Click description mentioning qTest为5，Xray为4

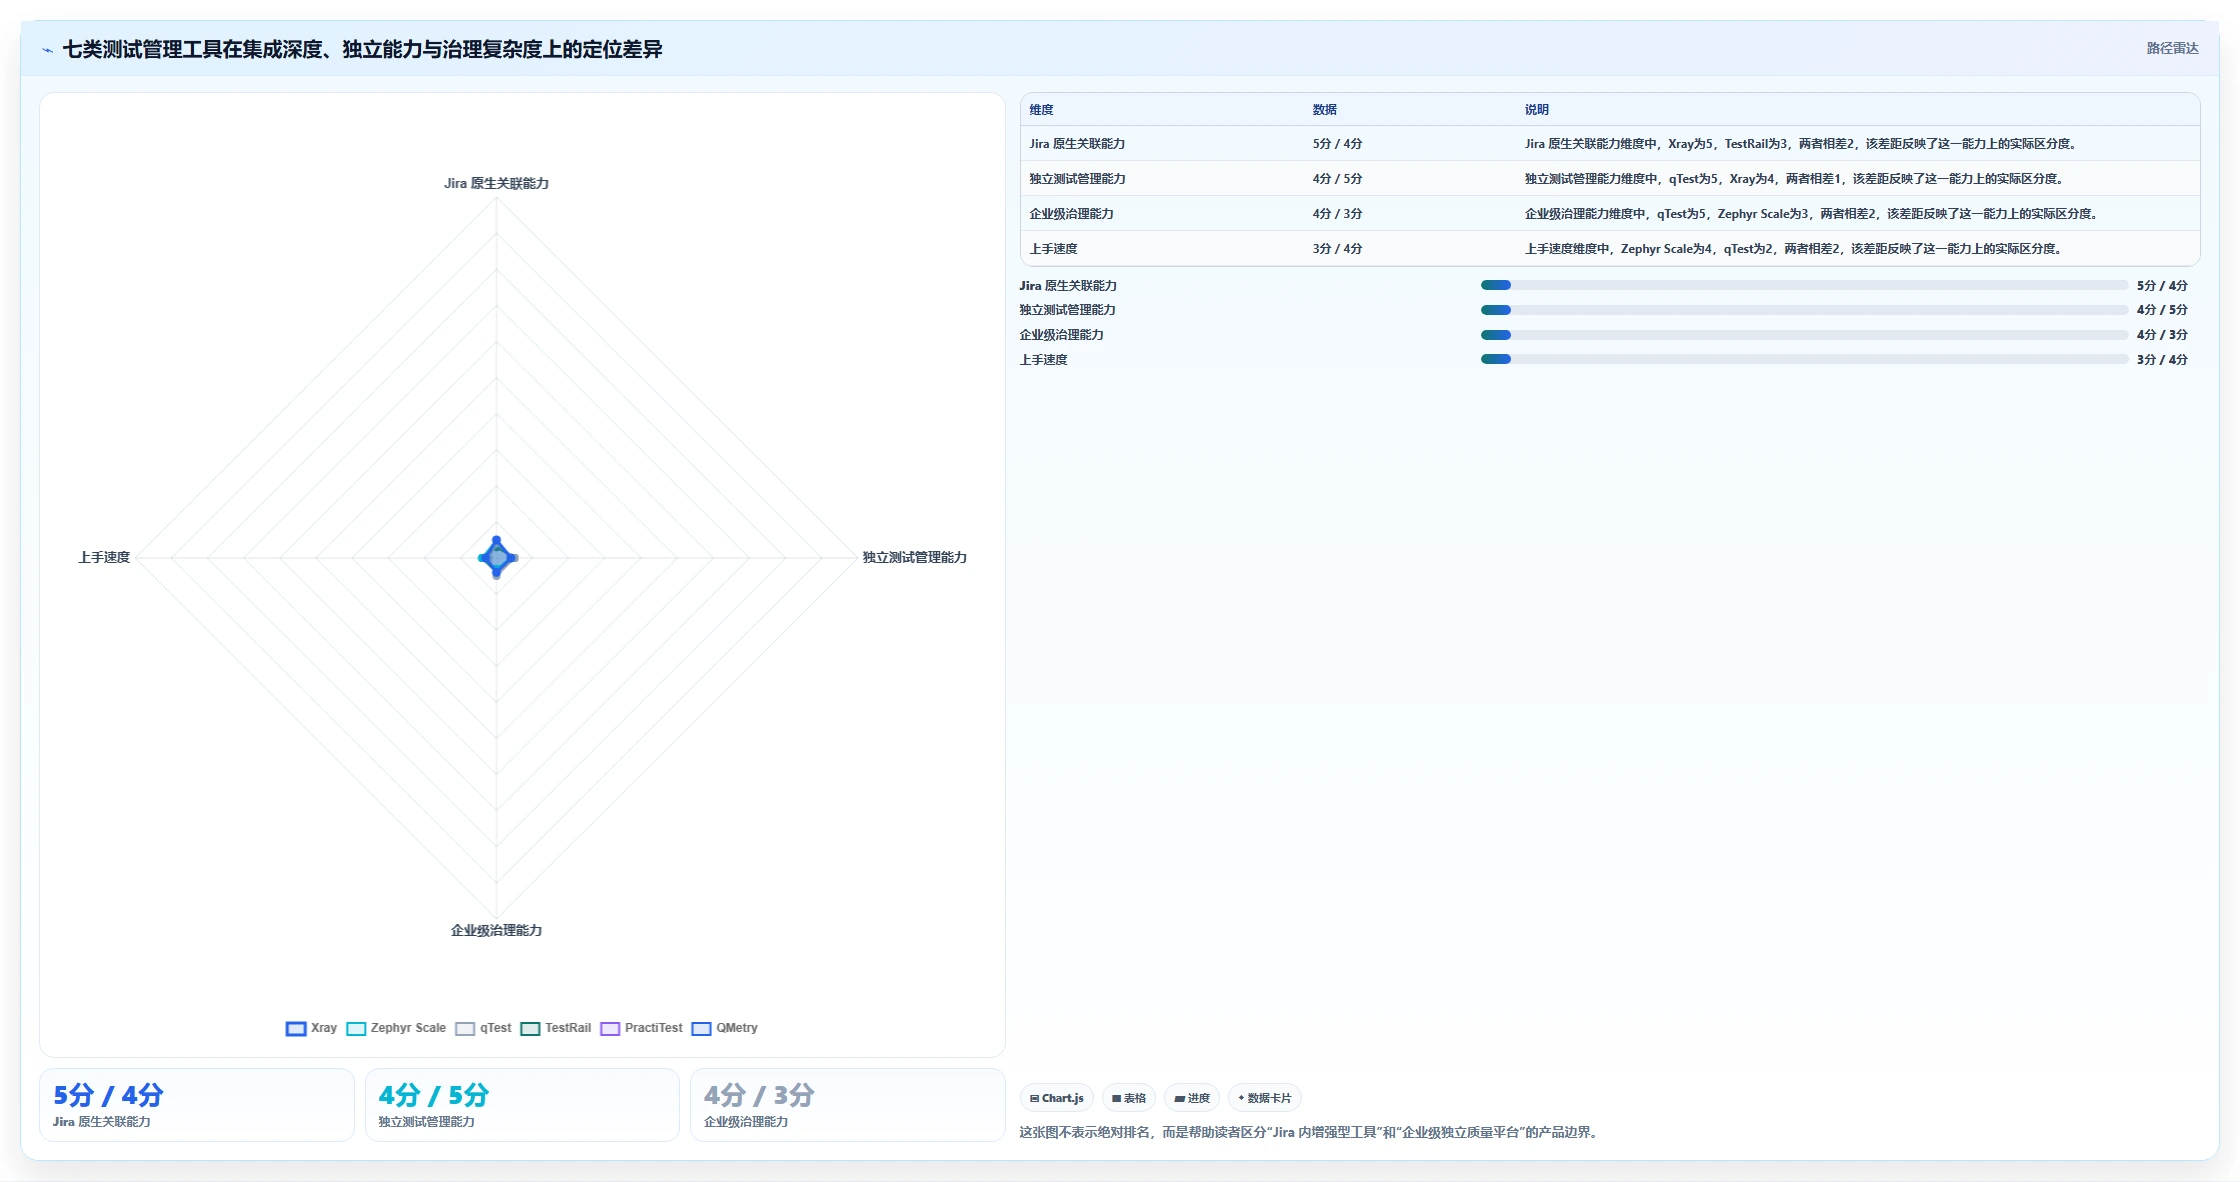pos(1796,179)
